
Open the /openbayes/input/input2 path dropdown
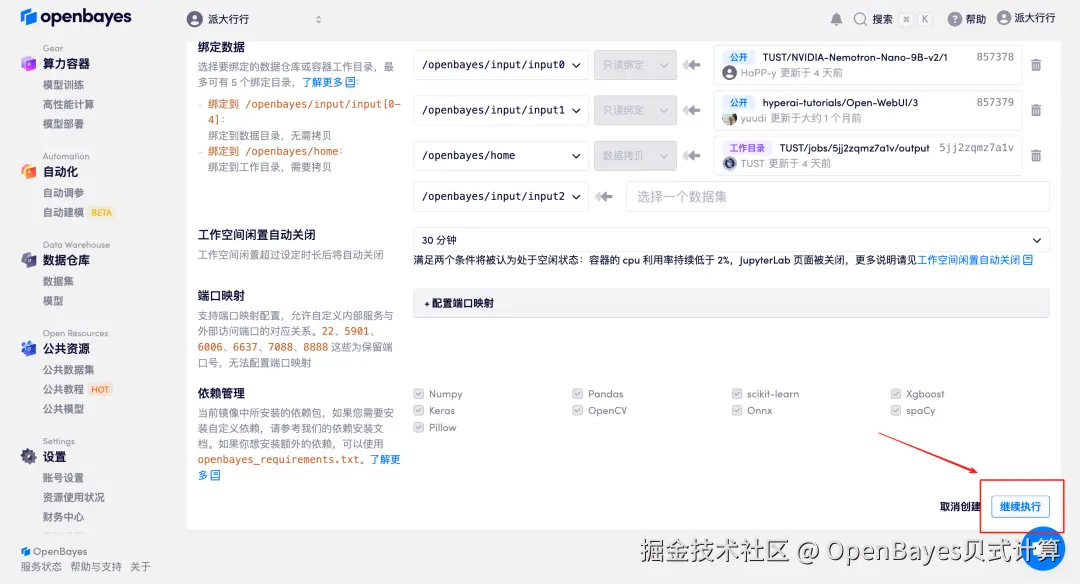pyautogui.click(x=501, y=197)
